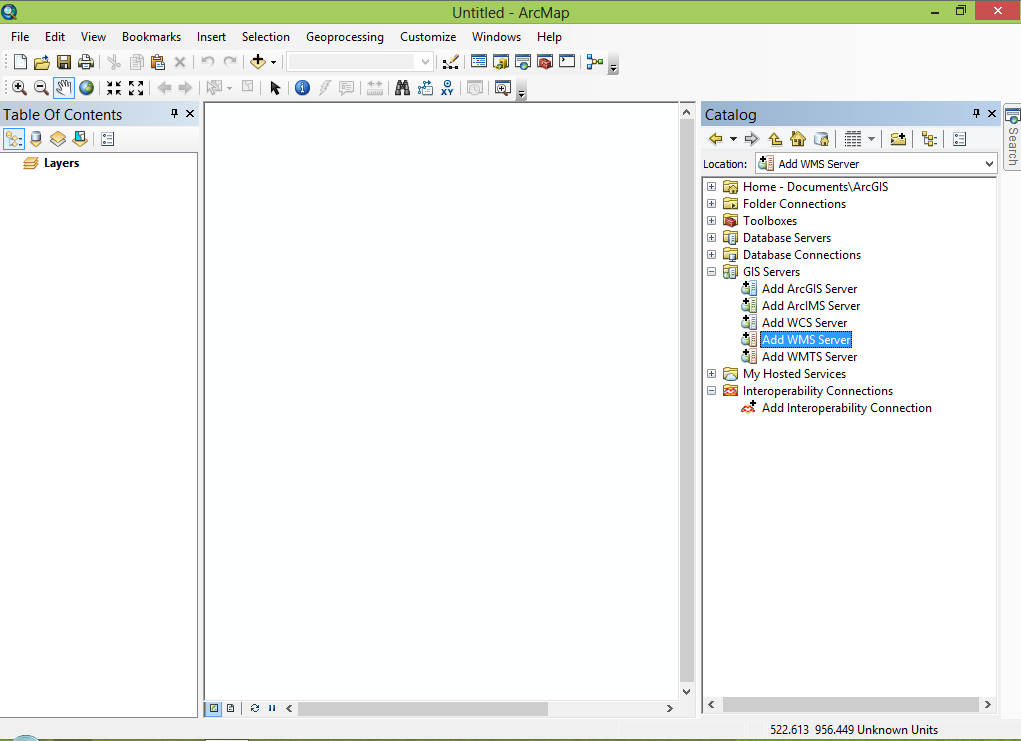Select the Identify tool
Screen dimensions: 1021x741
[x=302, y=88]
